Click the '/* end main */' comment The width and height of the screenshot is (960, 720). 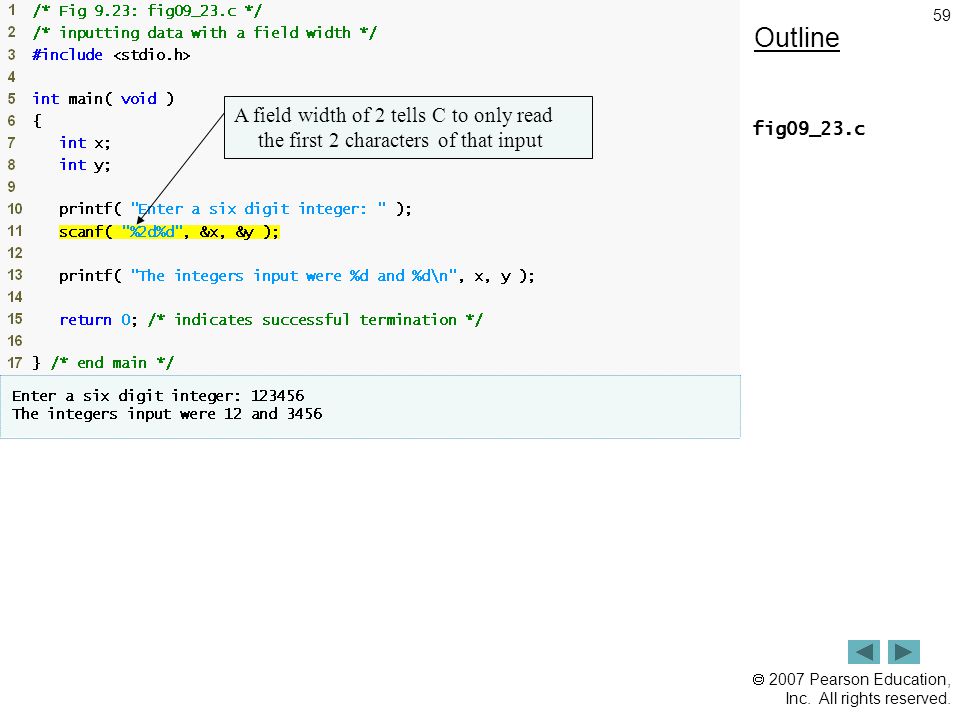click(113, 363)
